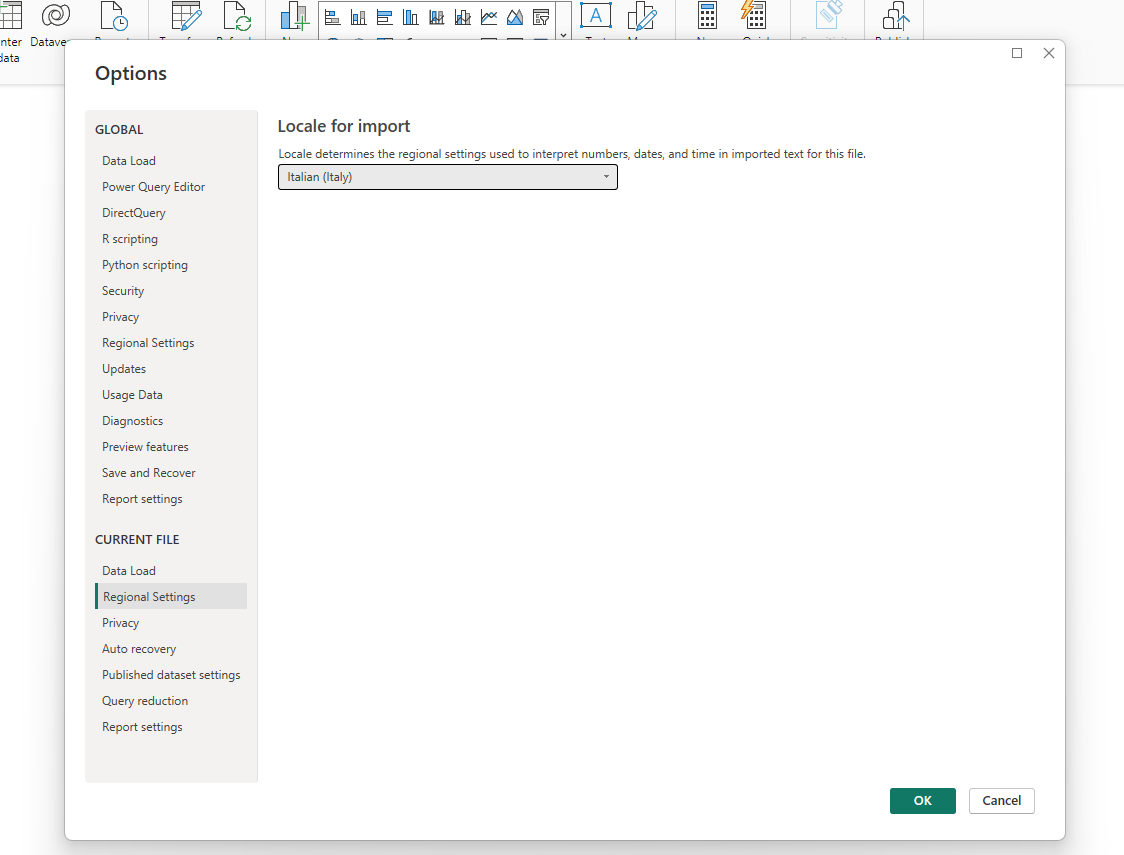
Task: Close the Options dialog with X
Action: click(x=1049, y=53)
